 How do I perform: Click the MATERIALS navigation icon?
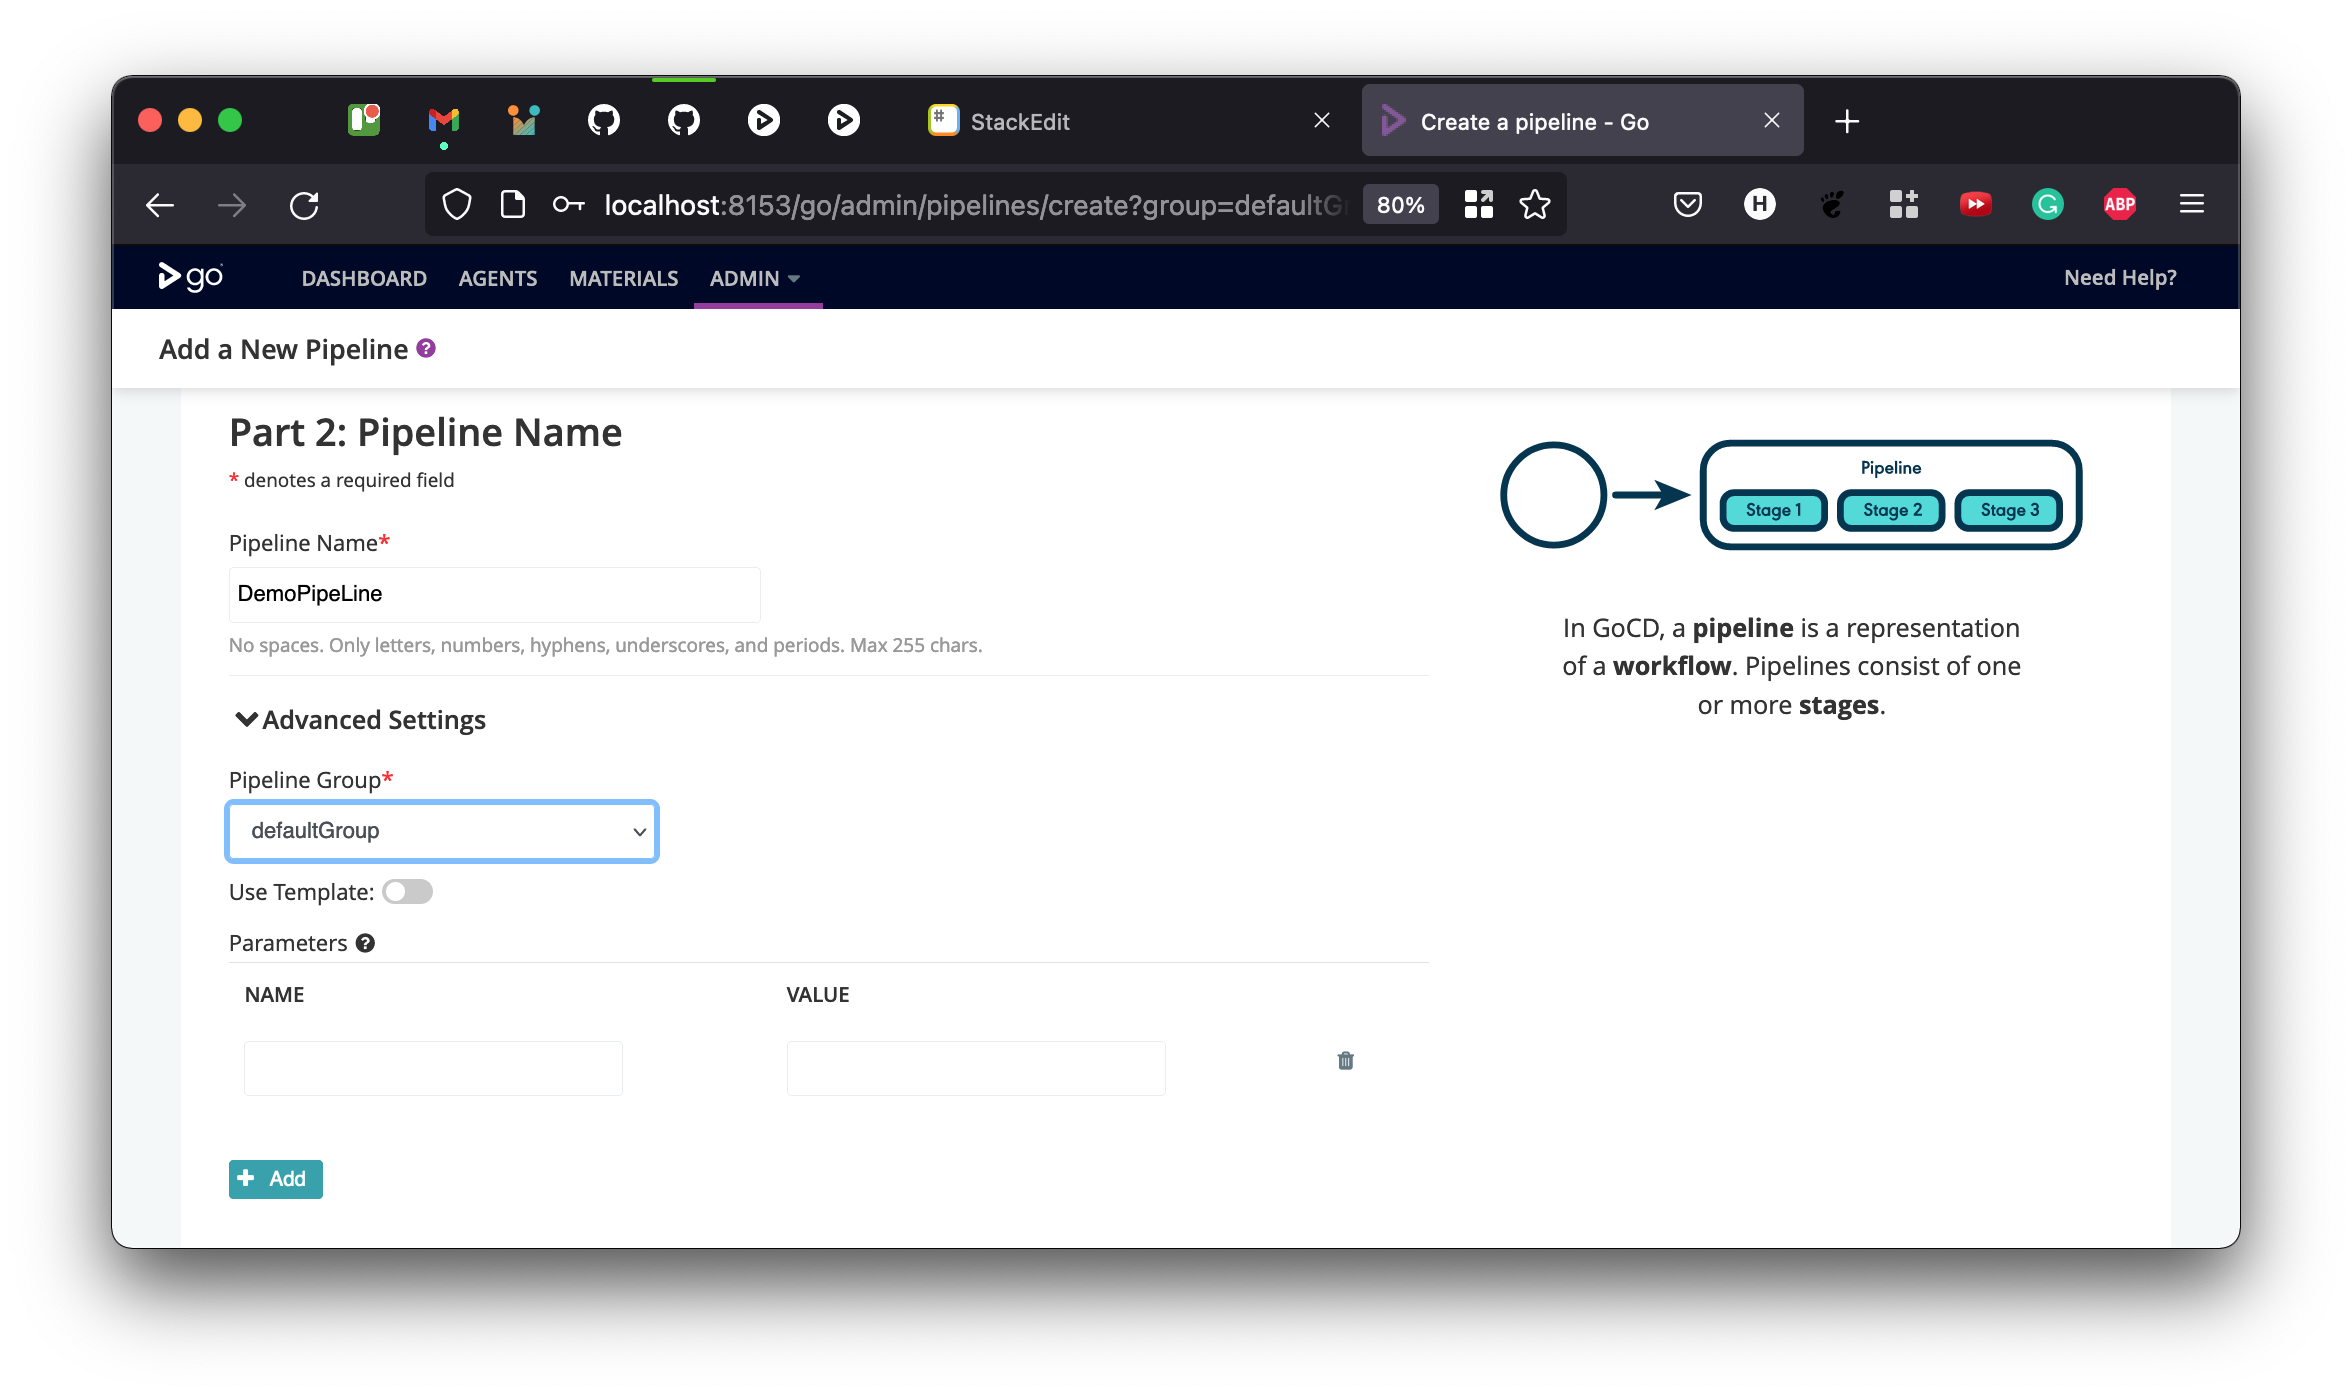[623, 278]
